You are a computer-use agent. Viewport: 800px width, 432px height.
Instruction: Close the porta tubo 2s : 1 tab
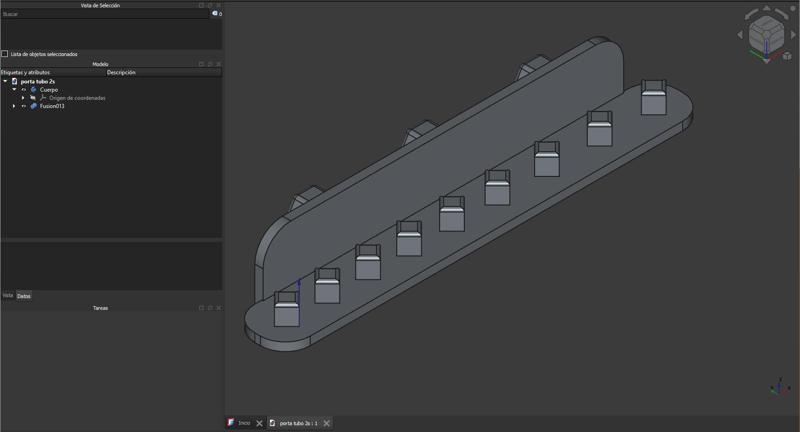327,423
